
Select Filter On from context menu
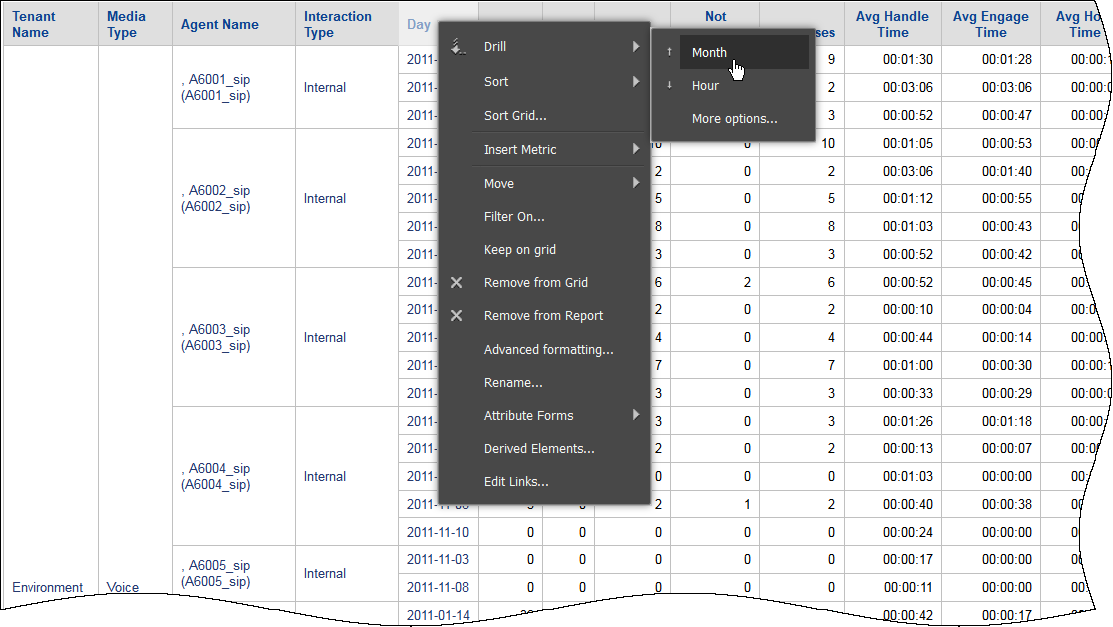pos(513,217)
